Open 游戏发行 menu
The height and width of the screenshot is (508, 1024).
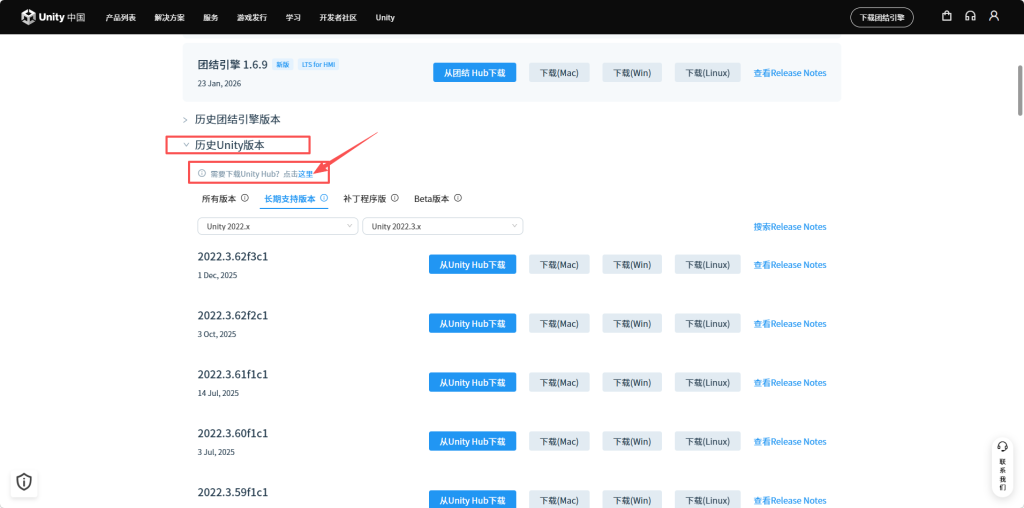pyautogui.click(x=252, y=18)
